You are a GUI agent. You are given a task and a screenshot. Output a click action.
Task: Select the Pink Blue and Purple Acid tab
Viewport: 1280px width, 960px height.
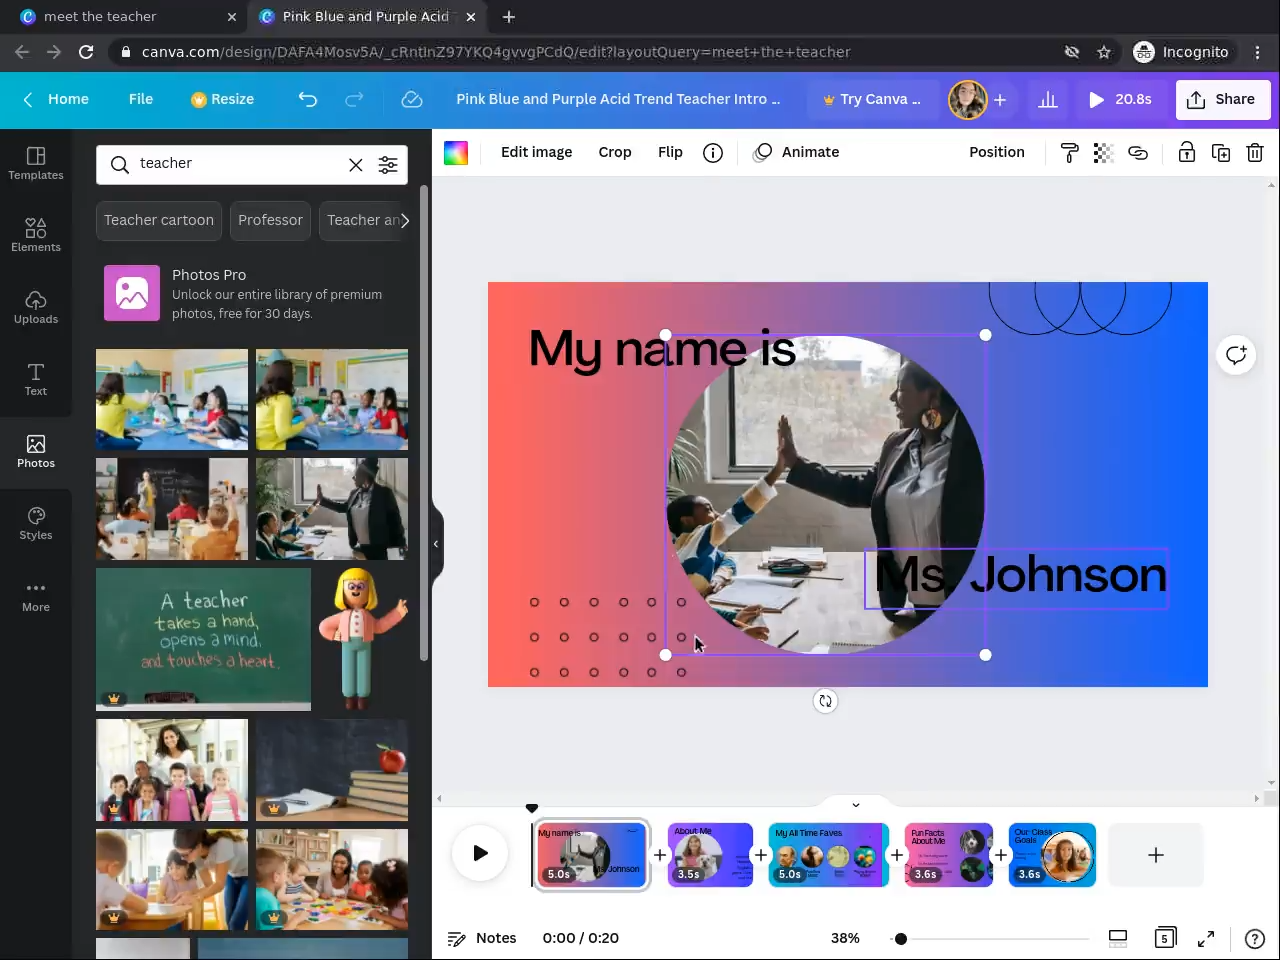click(366, 16)
